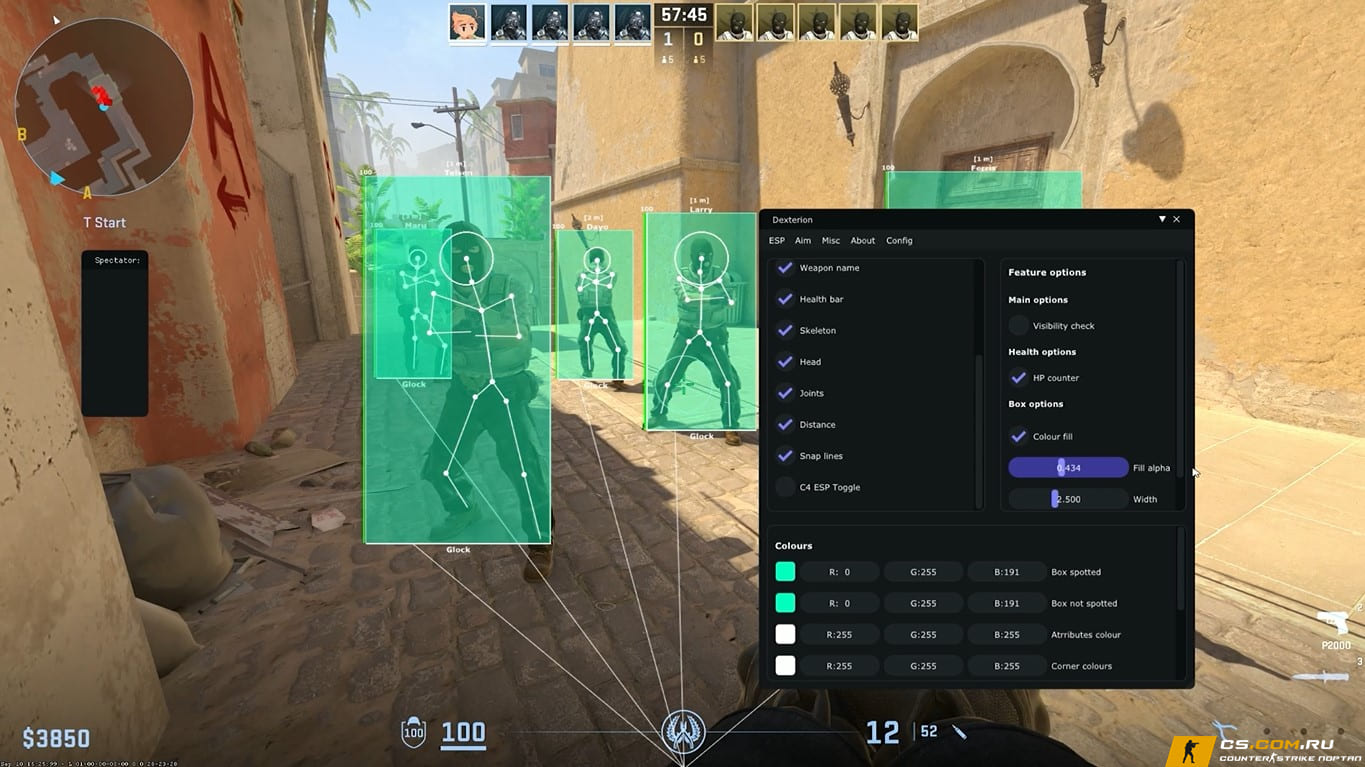Toggle the Head checkbox

(x=786, y=362)
